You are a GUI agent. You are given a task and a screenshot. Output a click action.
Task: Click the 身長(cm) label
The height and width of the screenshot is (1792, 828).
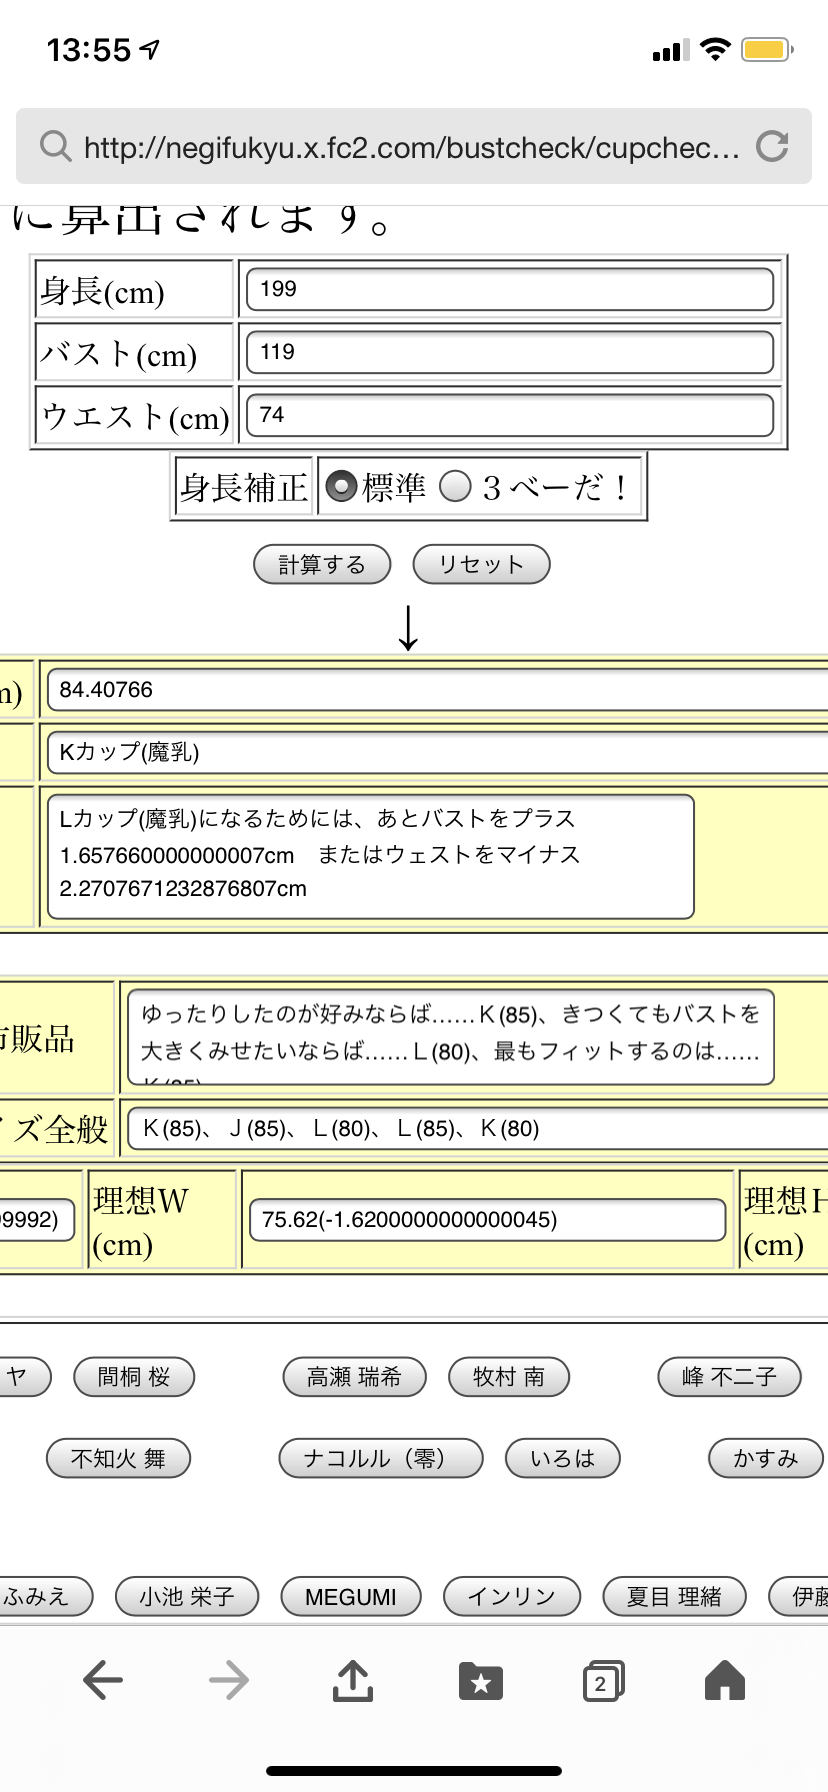102,291
